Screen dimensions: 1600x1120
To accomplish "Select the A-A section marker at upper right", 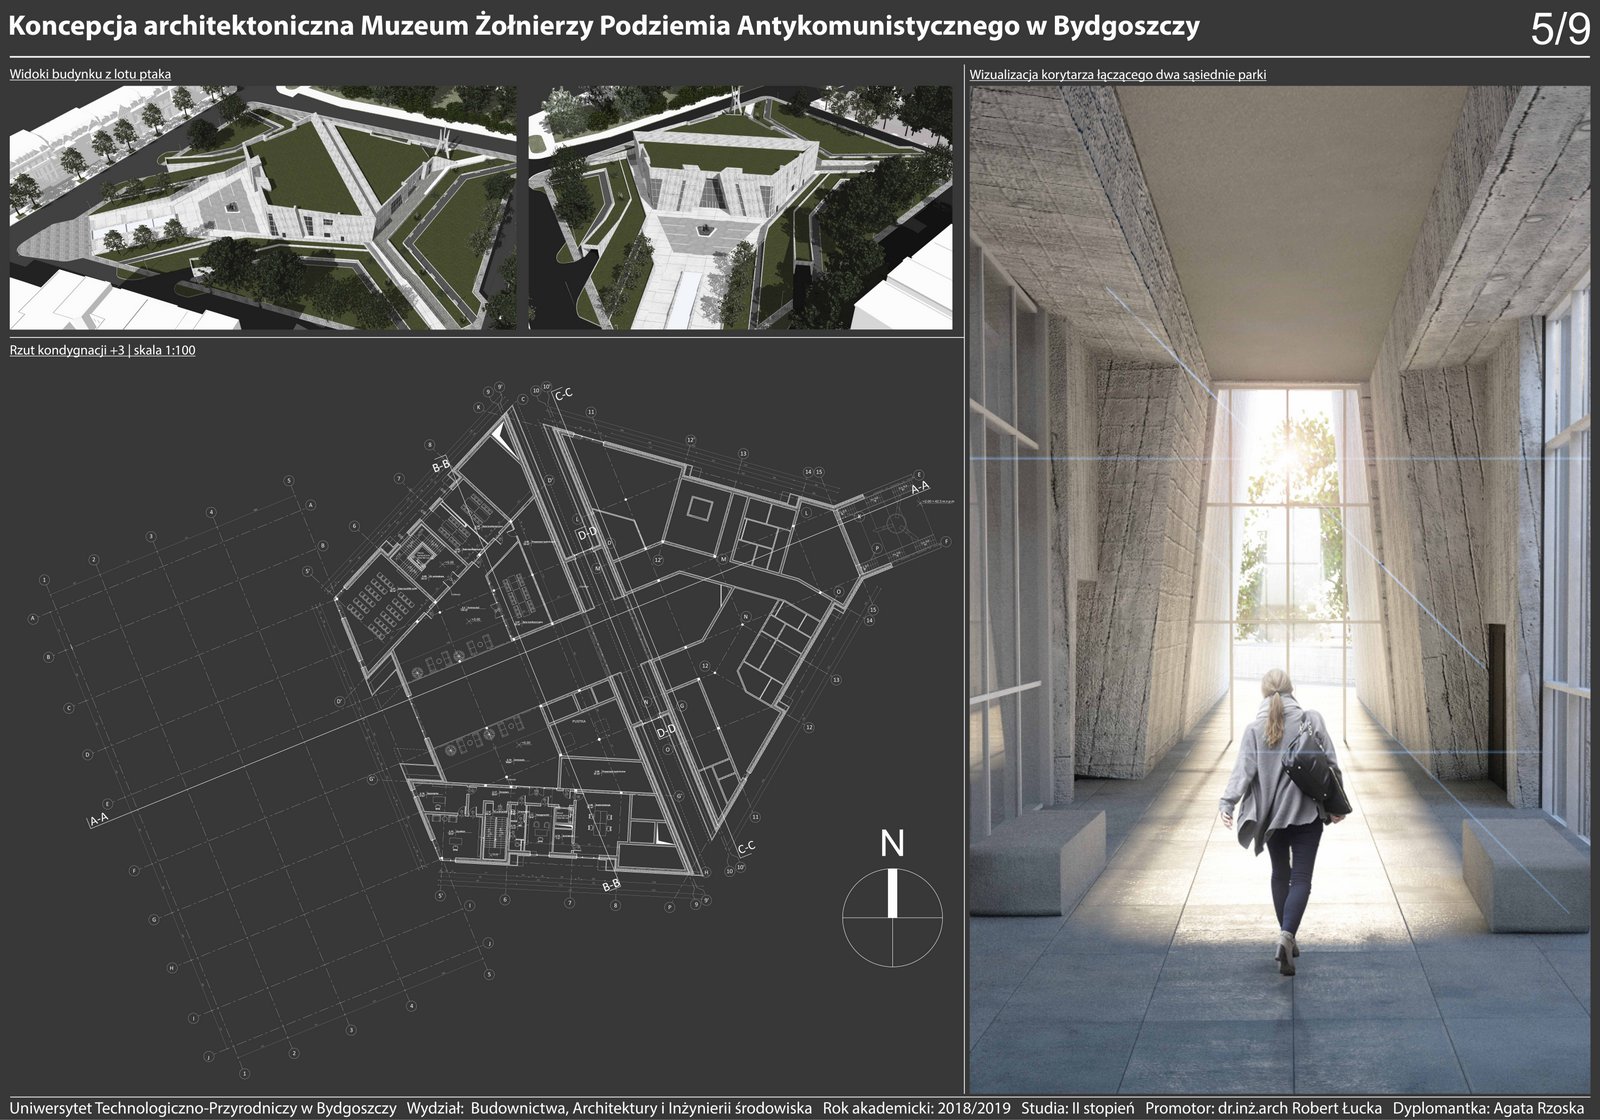I will pyautogui.click(x=922, y=489).
